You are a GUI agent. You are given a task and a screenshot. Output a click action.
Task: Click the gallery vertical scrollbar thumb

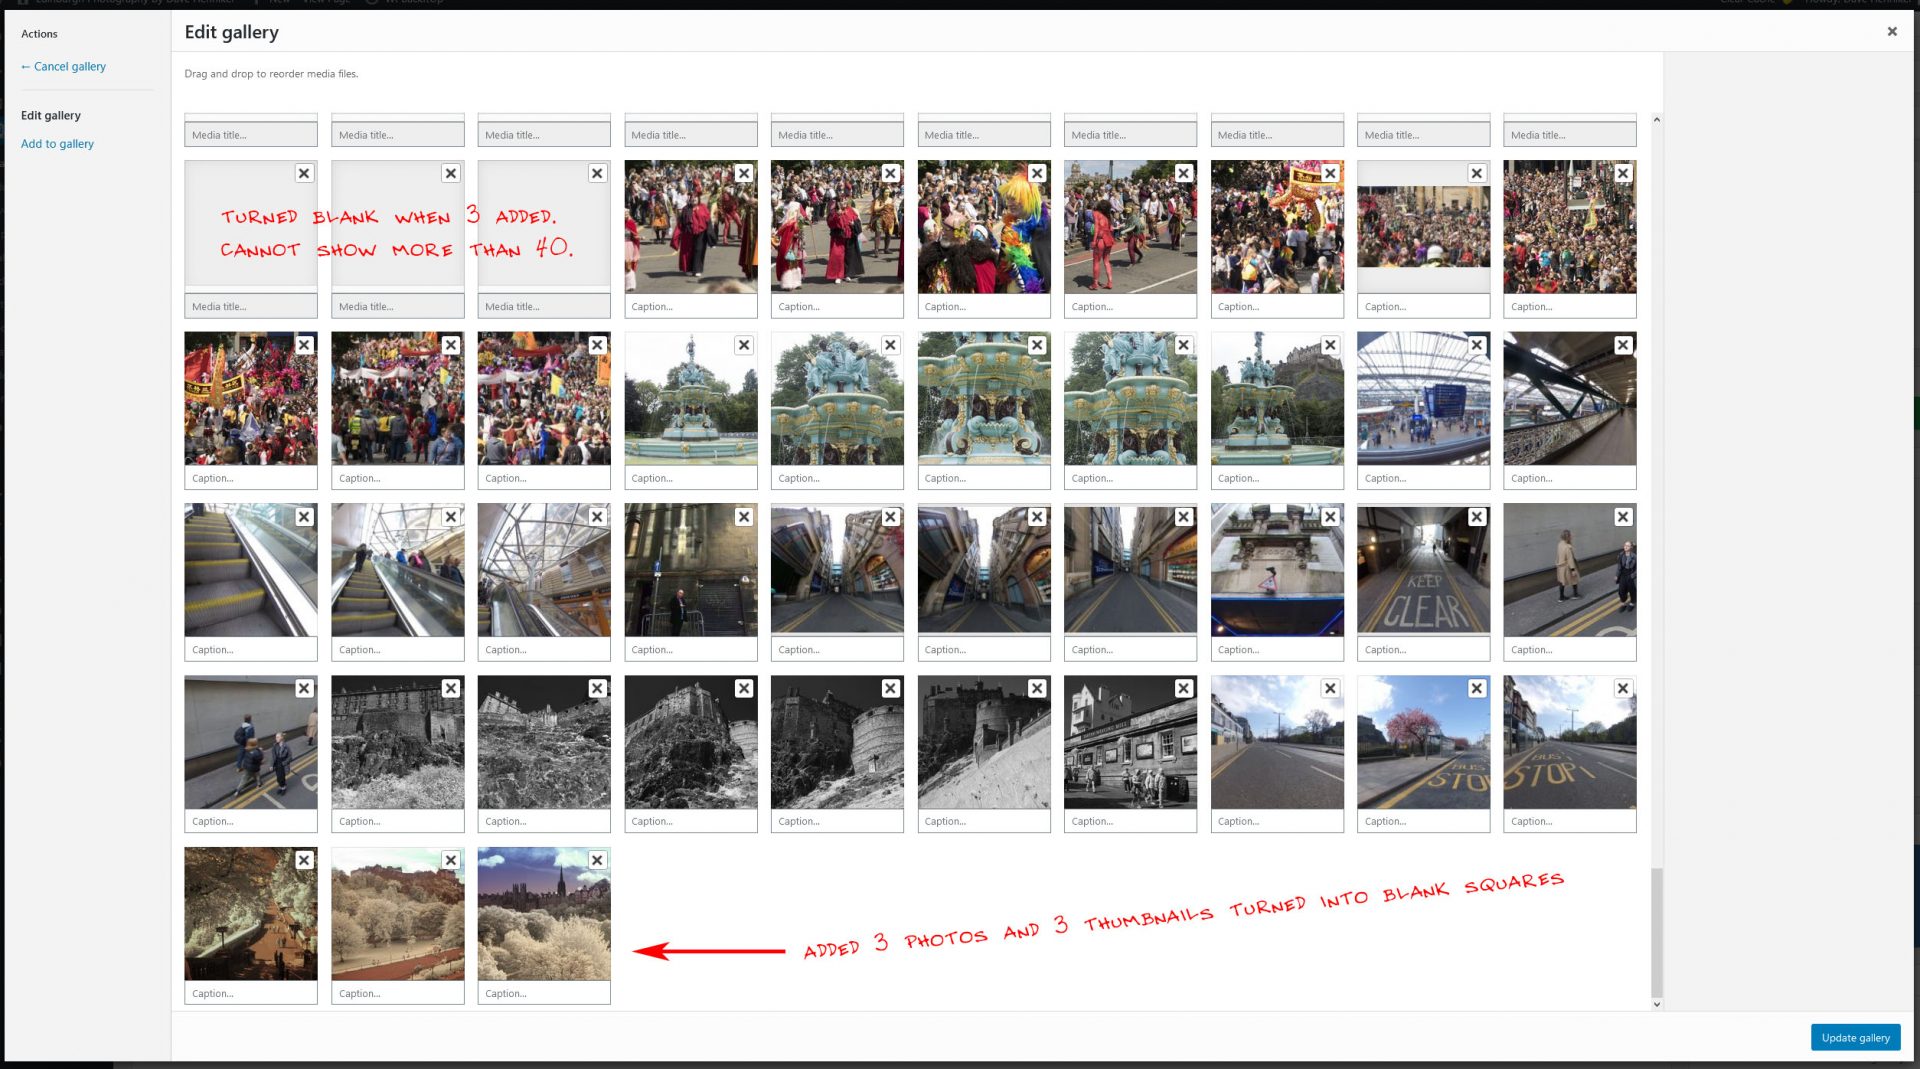click(x=1657, y=932)
